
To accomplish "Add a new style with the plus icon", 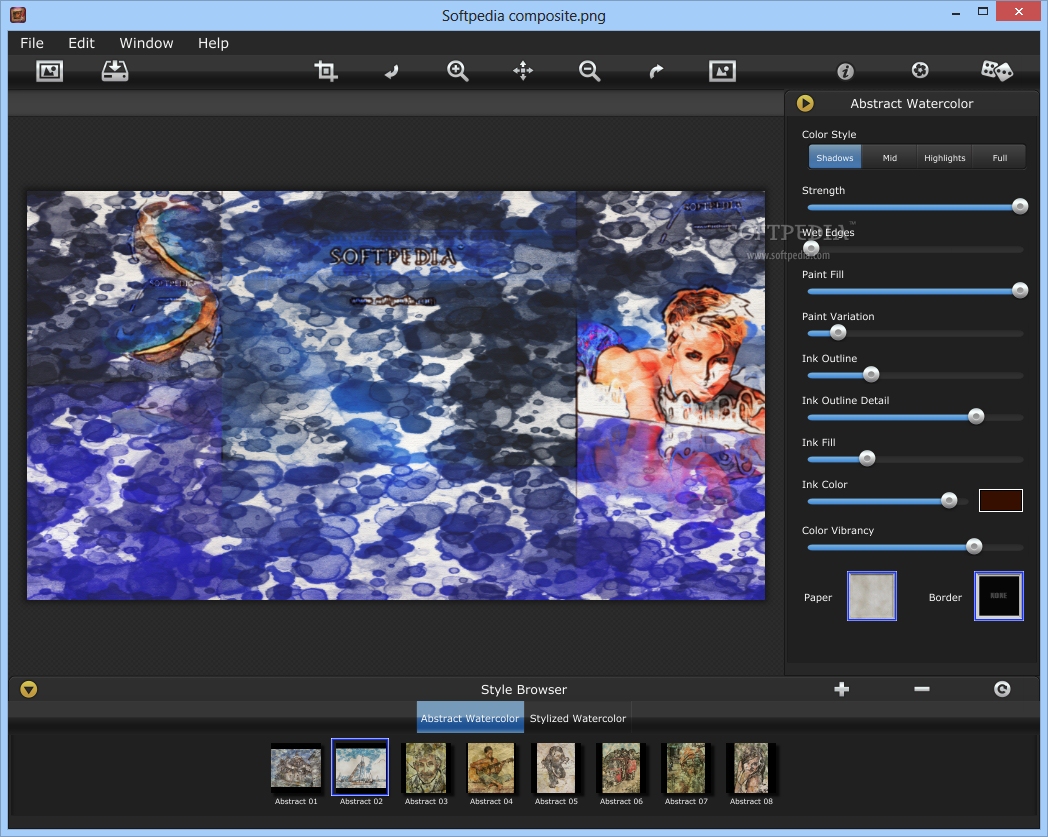I will click(x=841, y=689).
